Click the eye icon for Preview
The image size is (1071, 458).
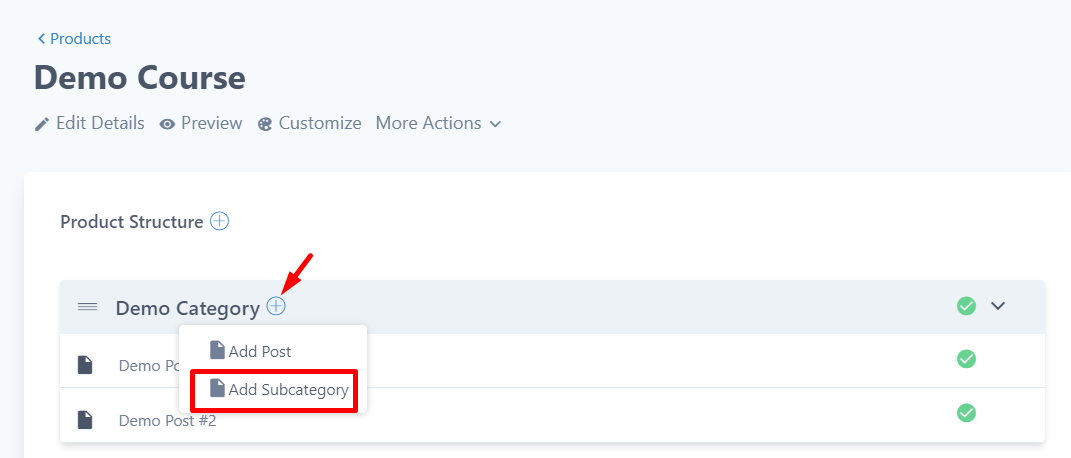(x=167, y=124)
